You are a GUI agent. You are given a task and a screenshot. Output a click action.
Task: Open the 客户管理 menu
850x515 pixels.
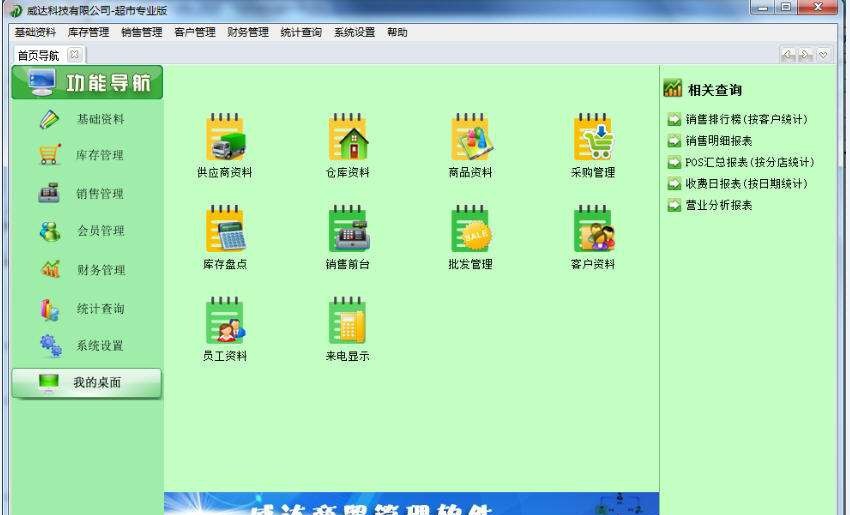(195, 33)
